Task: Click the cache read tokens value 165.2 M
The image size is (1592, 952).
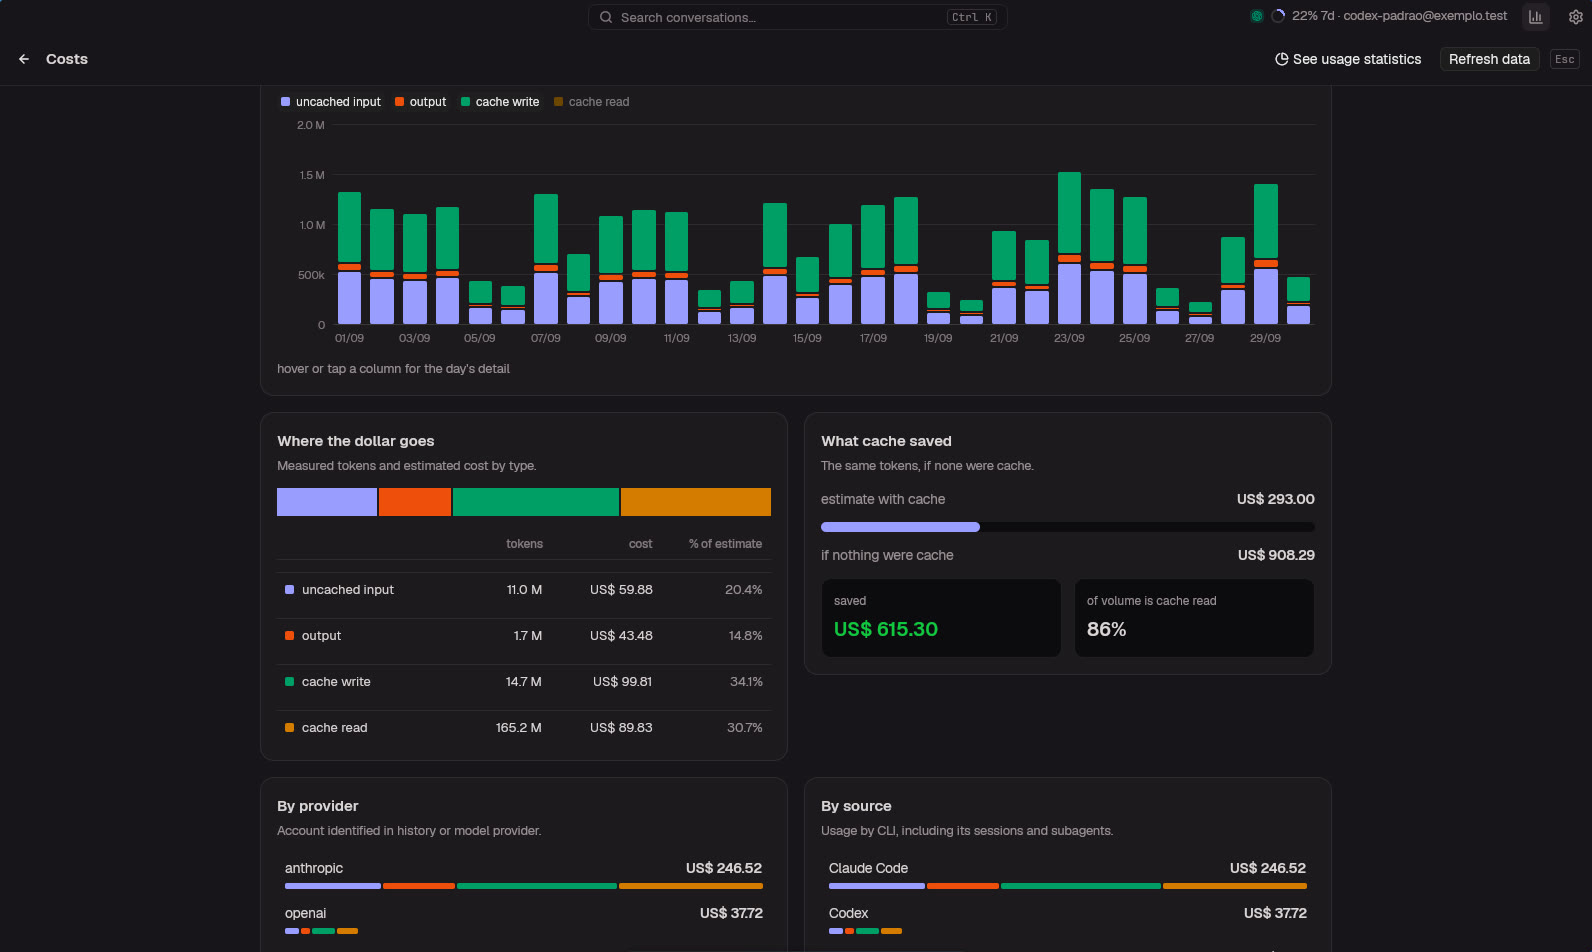Action: coord(519,728)
